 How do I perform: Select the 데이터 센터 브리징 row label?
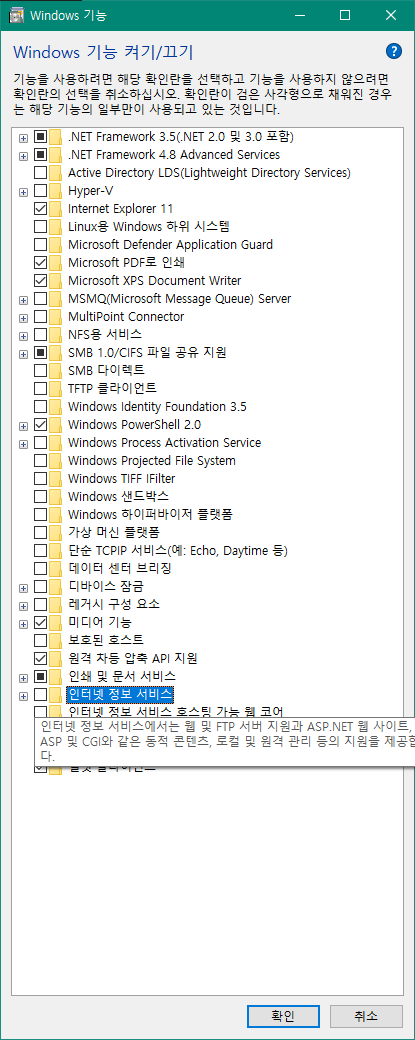click(120, 568)
